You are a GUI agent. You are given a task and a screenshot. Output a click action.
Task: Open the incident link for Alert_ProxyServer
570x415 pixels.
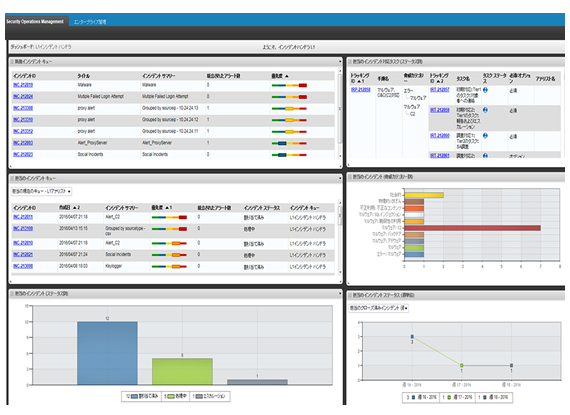[x=23, y=143]
